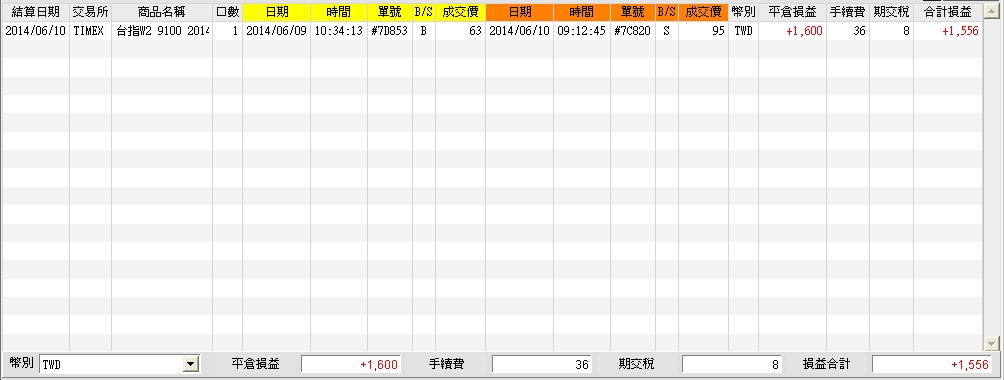Click the orange 日期 column header
This screenshot has width=1004, height=380.
pyautogui.click(x=519, y=12)
